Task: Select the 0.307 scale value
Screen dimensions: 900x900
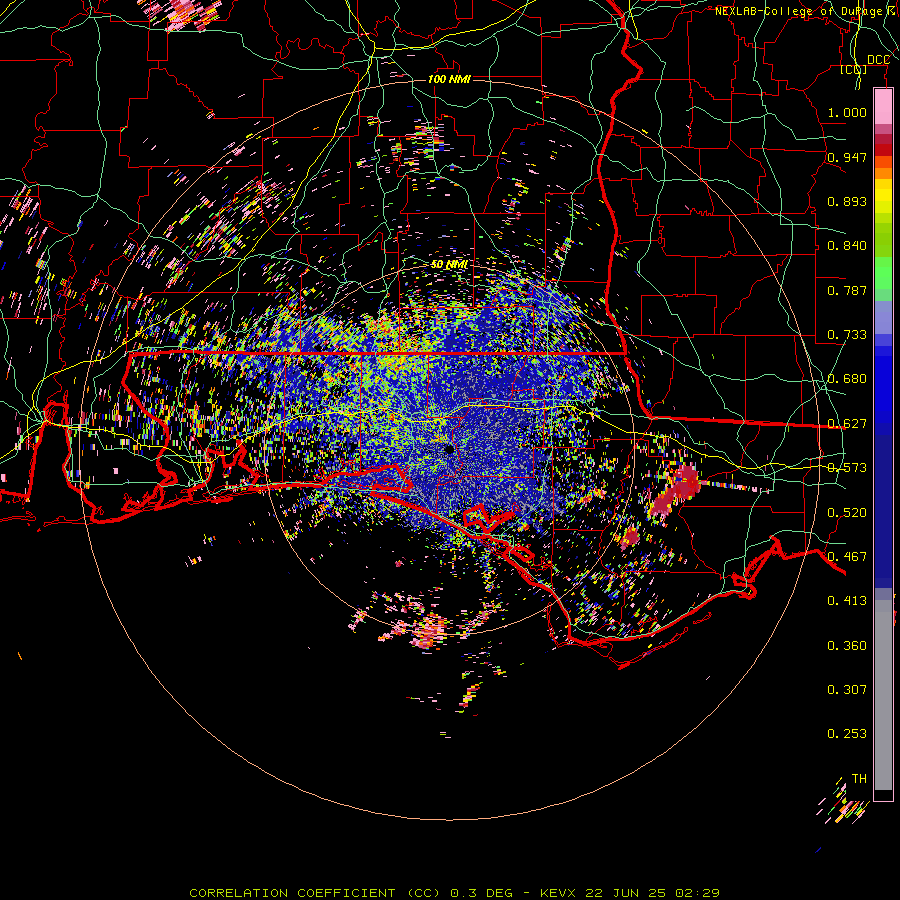Action: [x=847, y=690]
